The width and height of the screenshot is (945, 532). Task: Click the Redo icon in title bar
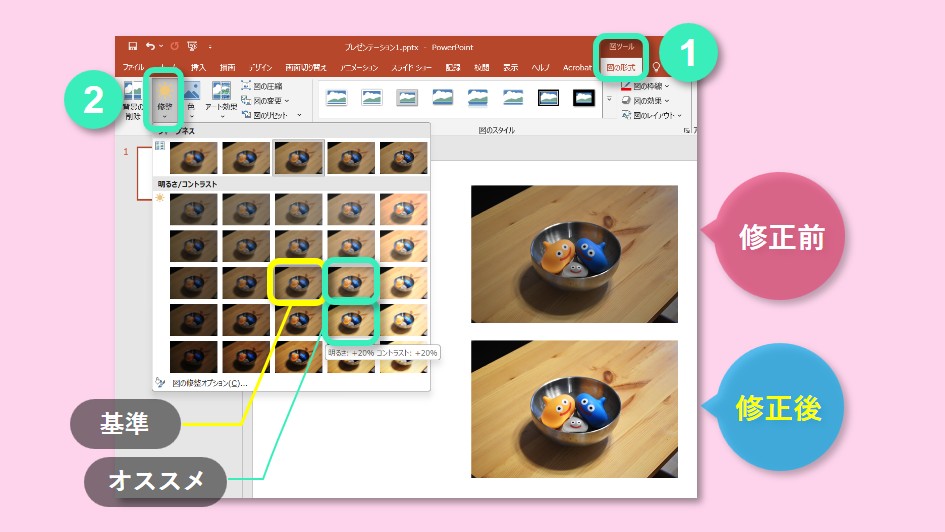click(x=175, y=46)
